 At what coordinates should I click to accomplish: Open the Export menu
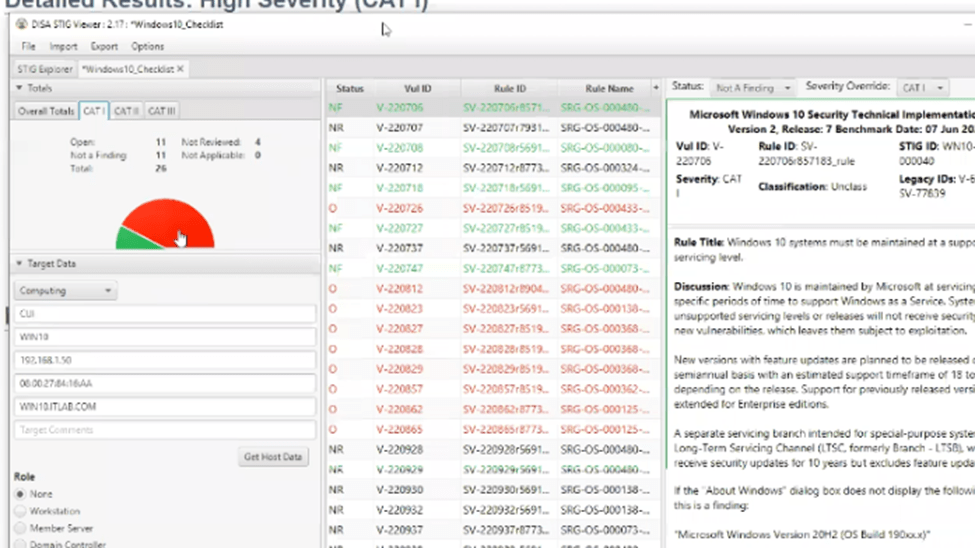coord(104,46)
